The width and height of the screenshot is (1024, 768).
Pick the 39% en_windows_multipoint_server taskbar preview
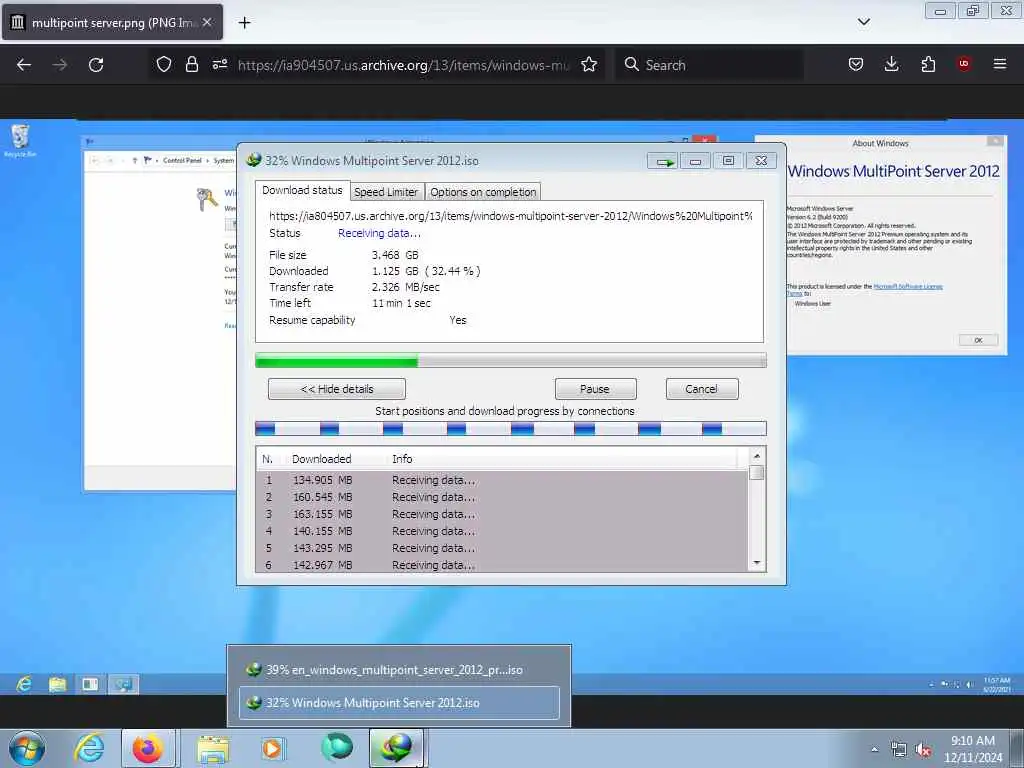pyautogui.click(x=399, y=669)
